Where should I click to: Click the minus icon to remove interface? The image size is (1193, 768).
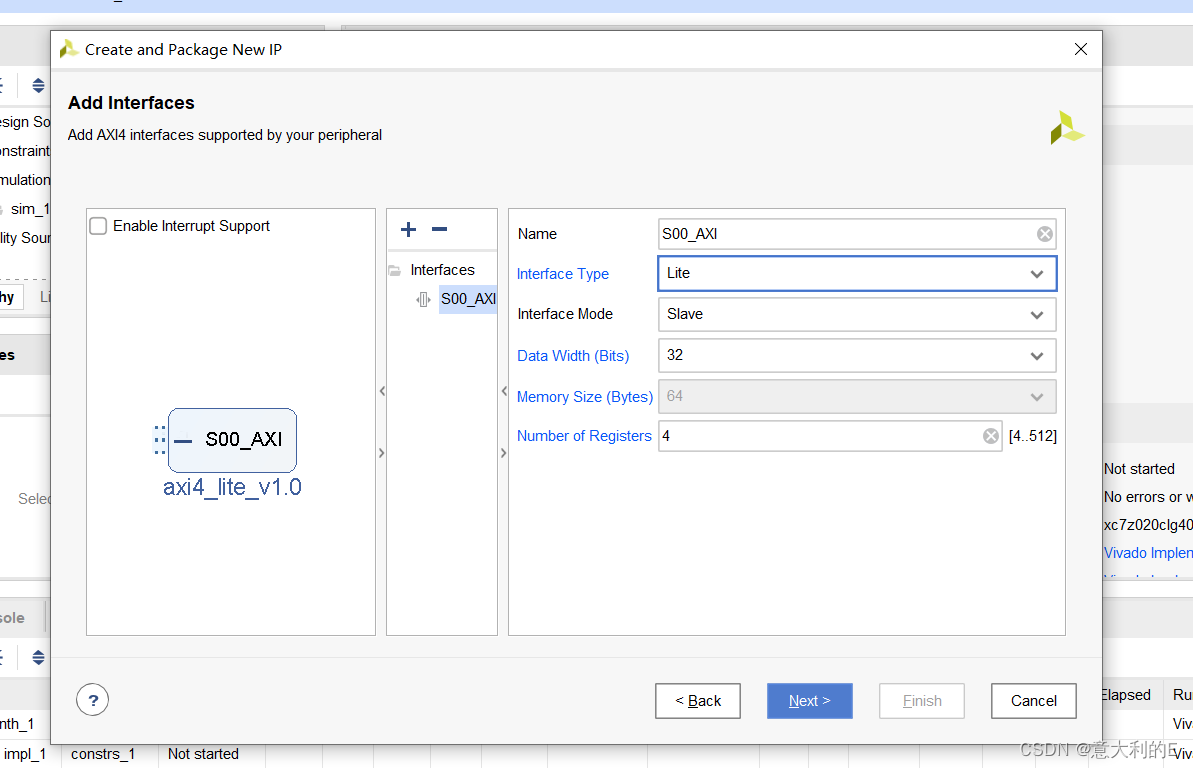tap(440, 229)
